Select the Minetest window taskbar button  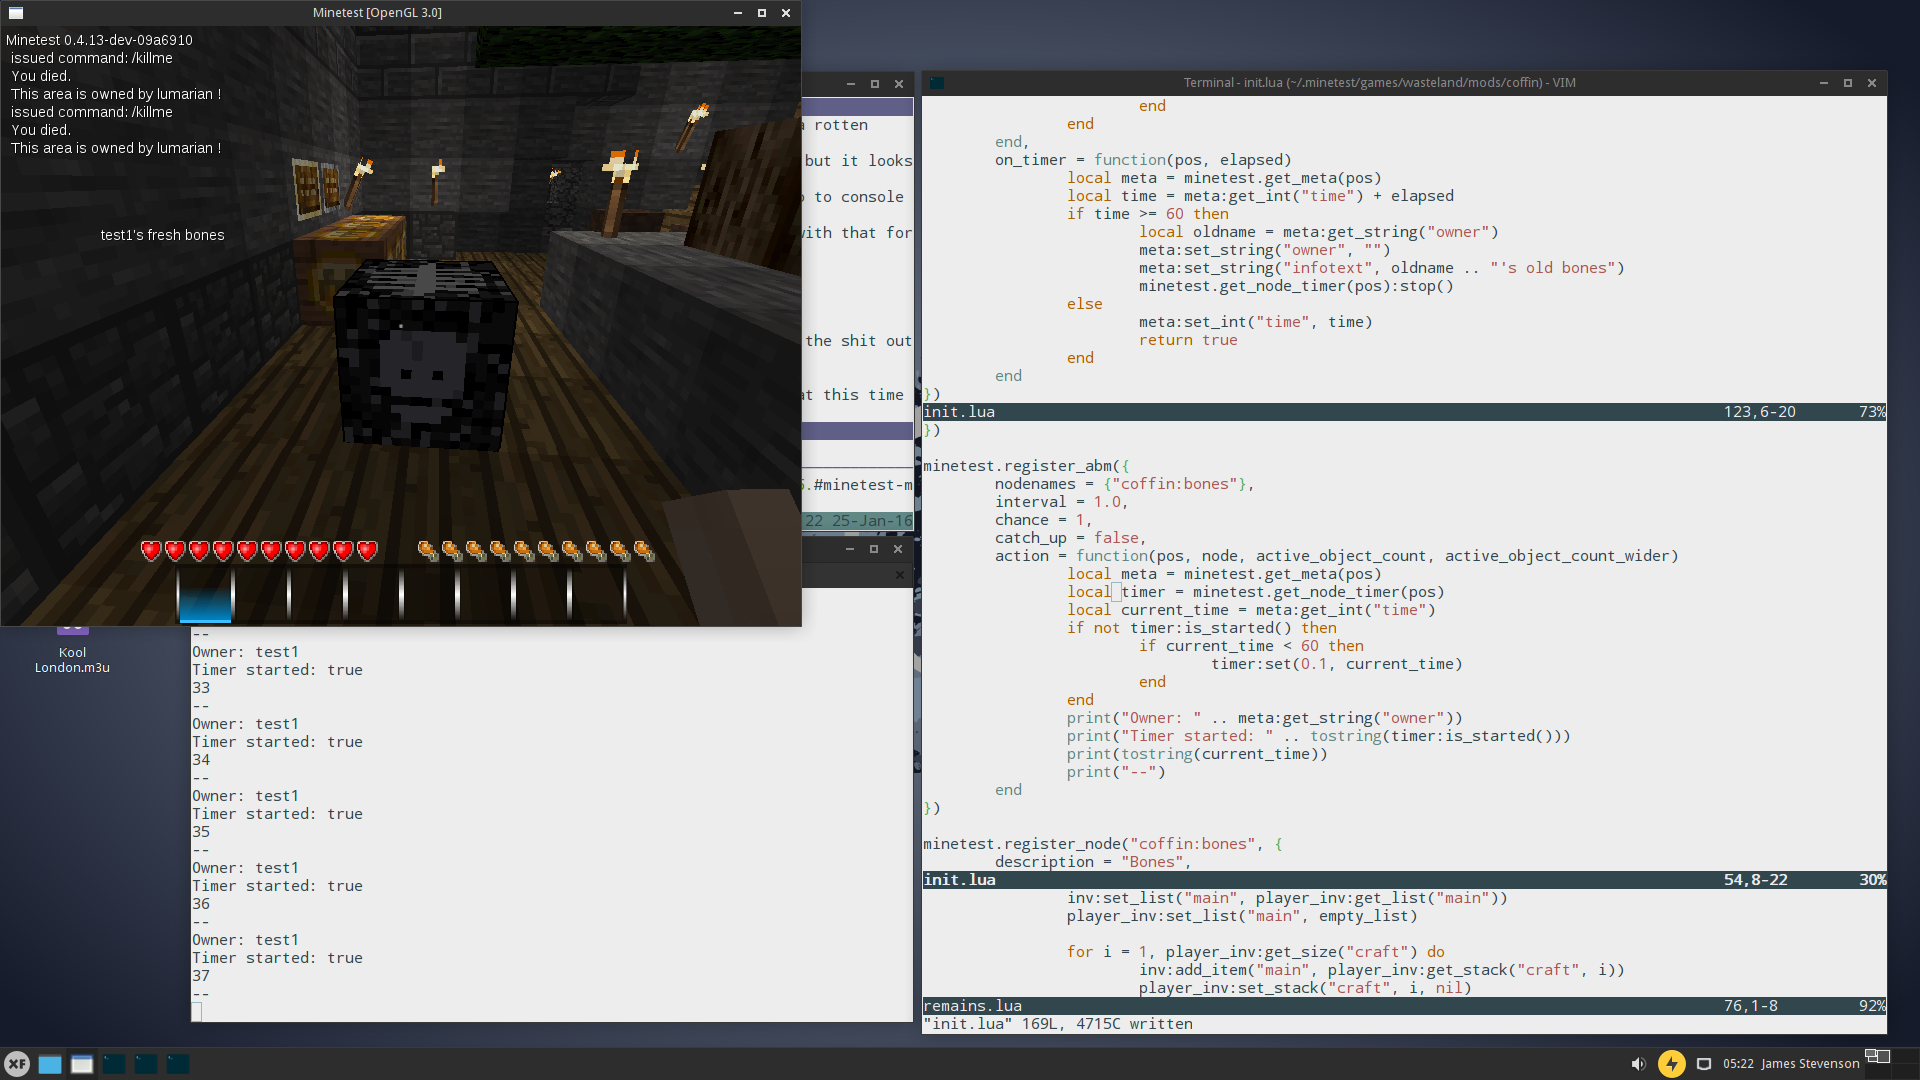(x=82, y=1064)
